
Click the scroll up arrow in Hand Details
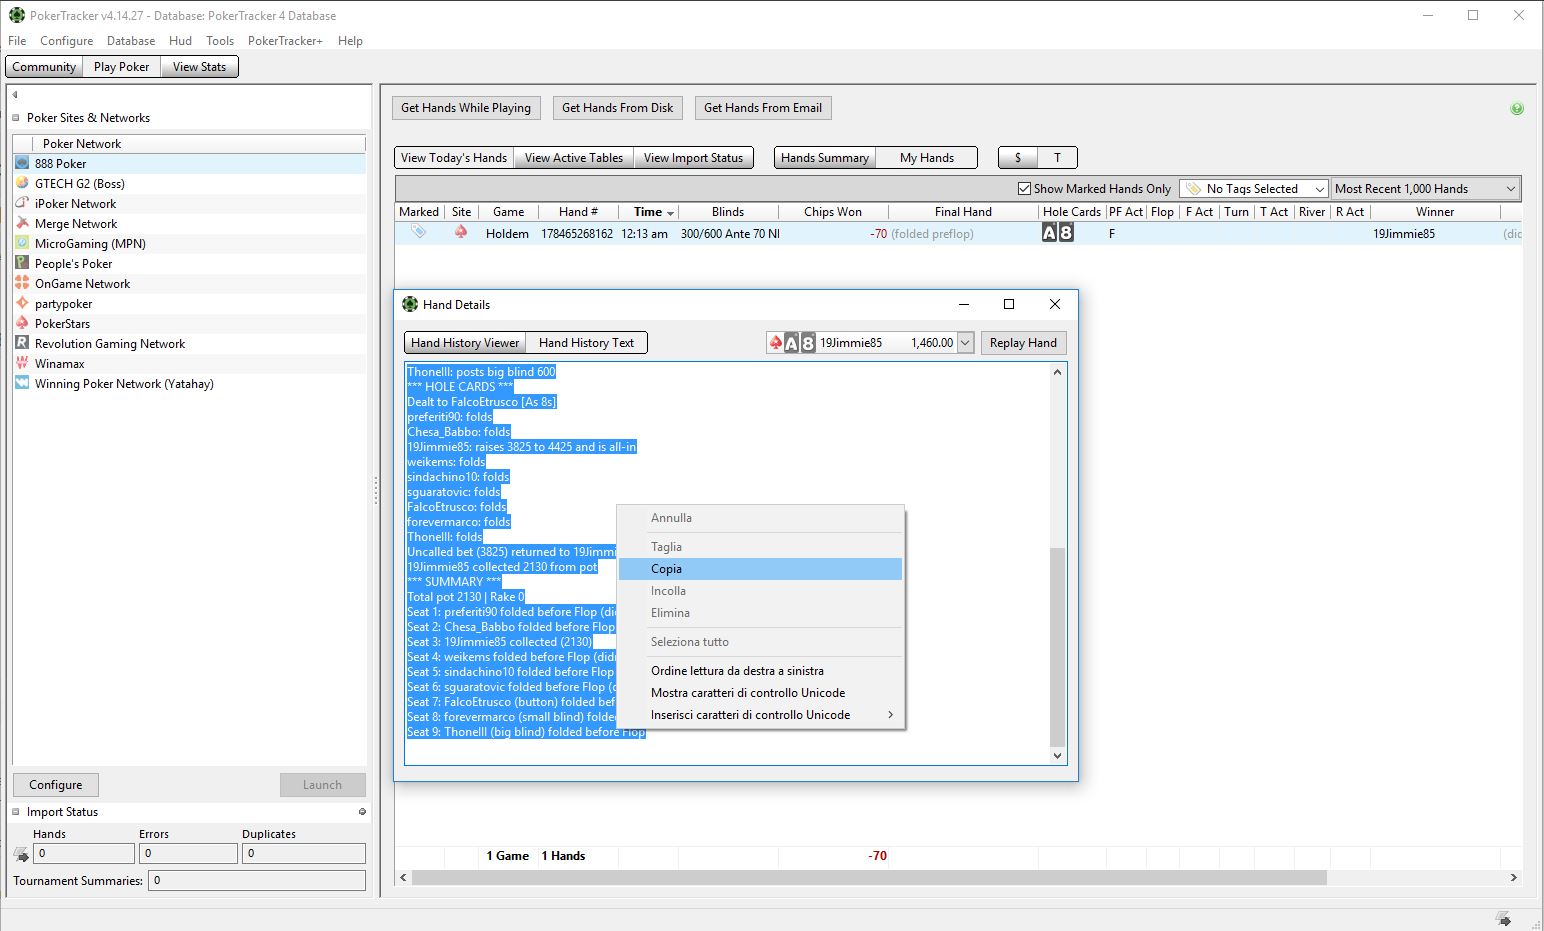point(1058,372)
